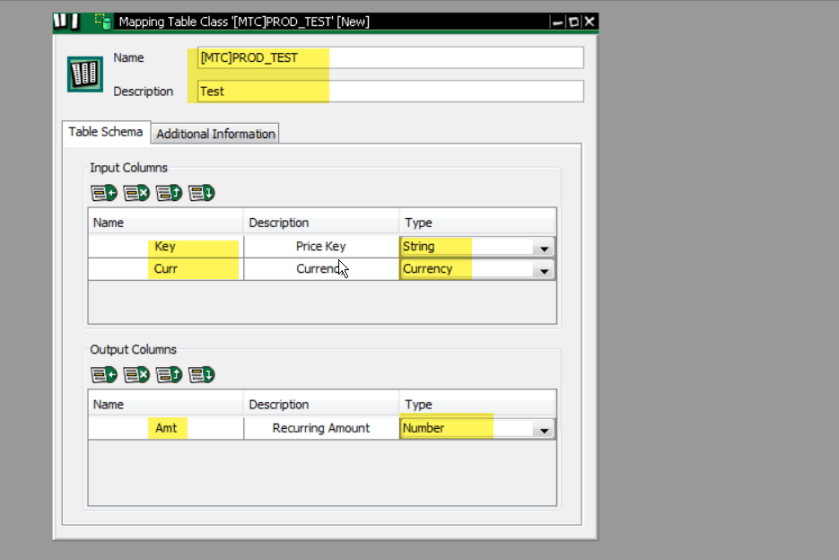Delete the selected output column row

[x=136, y=374]
